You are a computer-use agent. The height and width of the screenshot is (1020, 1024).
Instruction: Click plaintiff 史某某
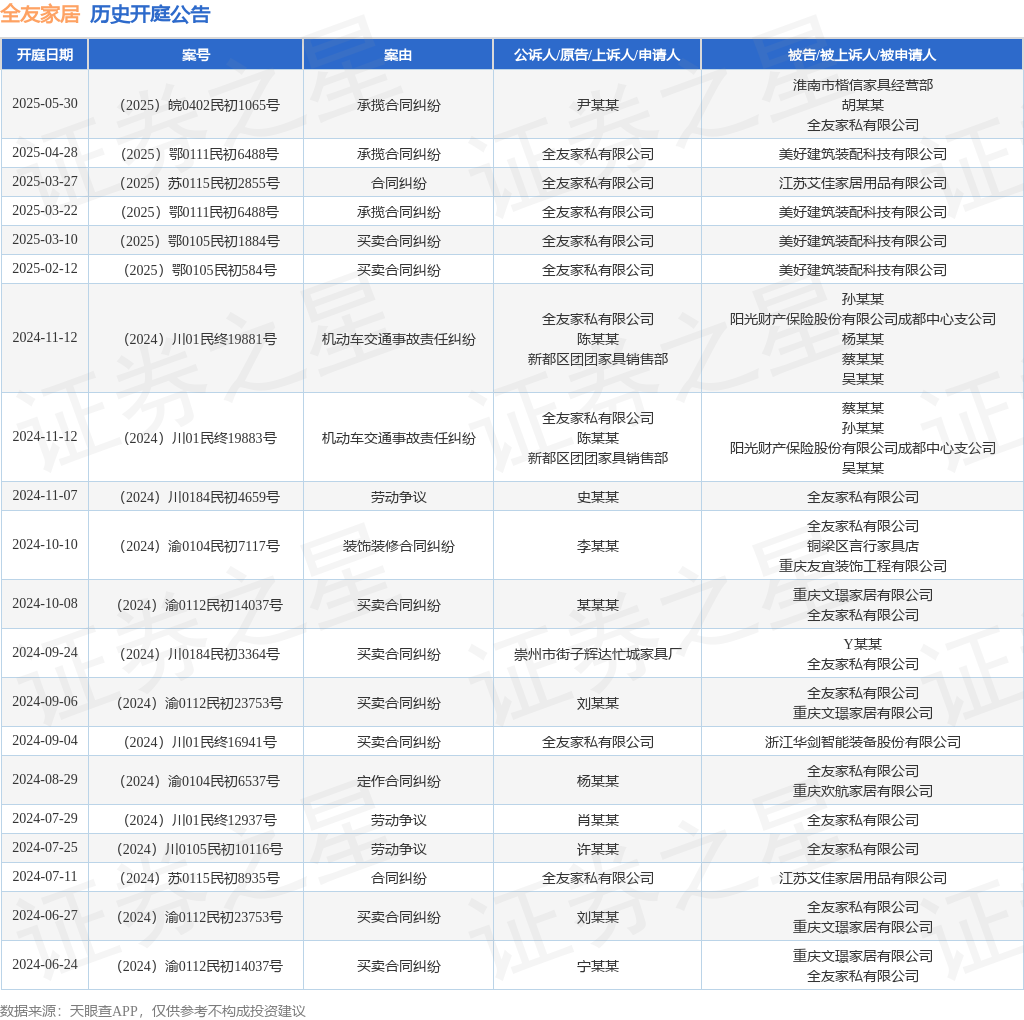pos(598,498)
